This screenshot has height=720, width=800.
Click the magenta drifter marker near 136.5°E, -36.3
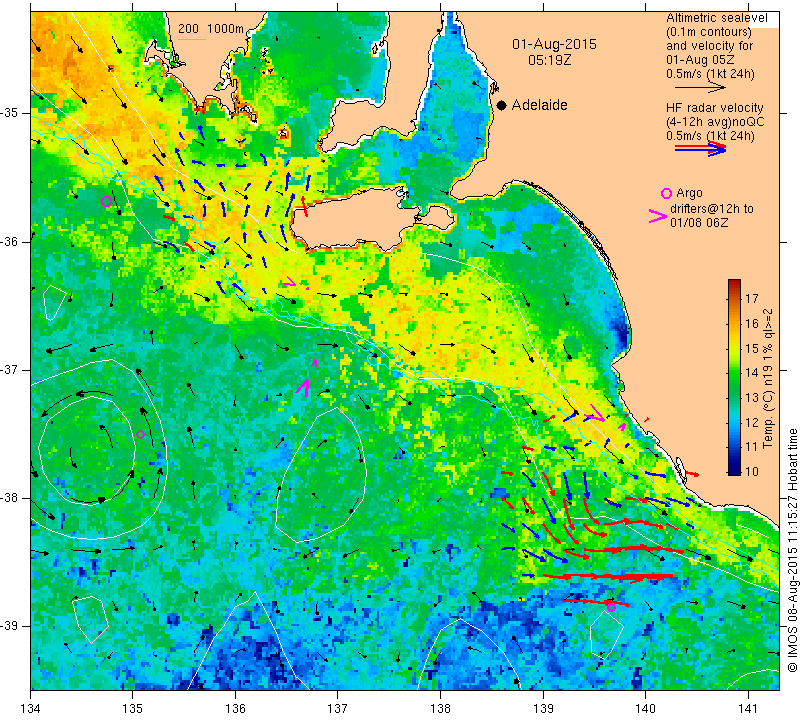click(290, 281)
